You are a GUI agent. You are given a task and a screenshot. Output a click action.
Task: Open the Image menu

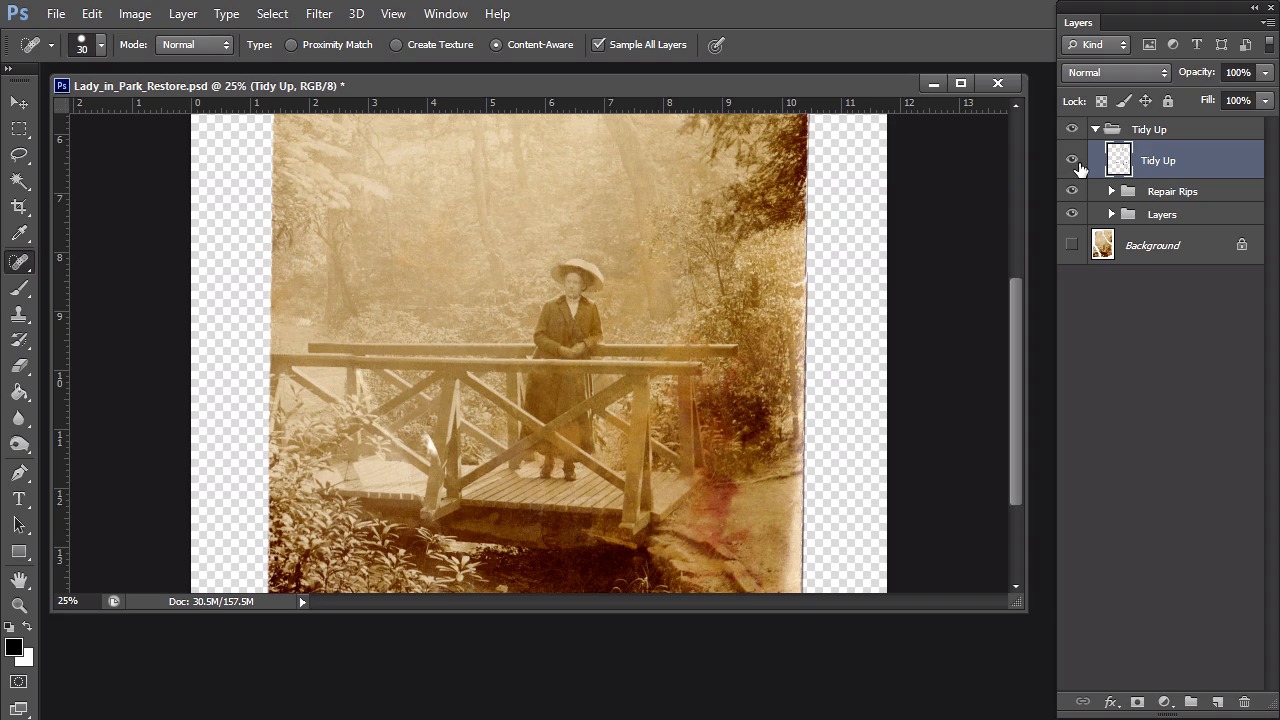[x=135, y=14]
